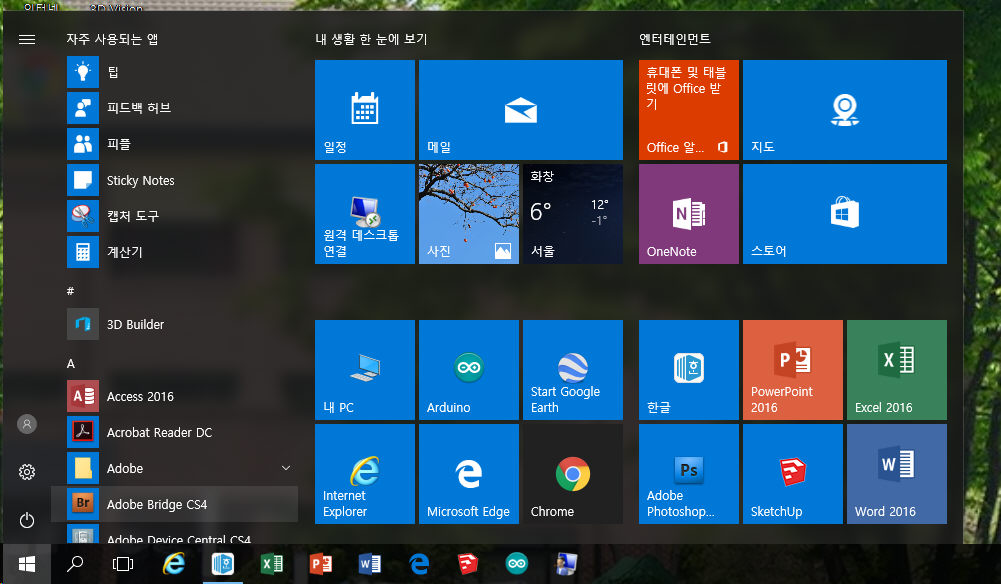Open the Excel 2016 tile
Image resolution: width=1001 pixels, height=584 pixels.
point(897,370)
